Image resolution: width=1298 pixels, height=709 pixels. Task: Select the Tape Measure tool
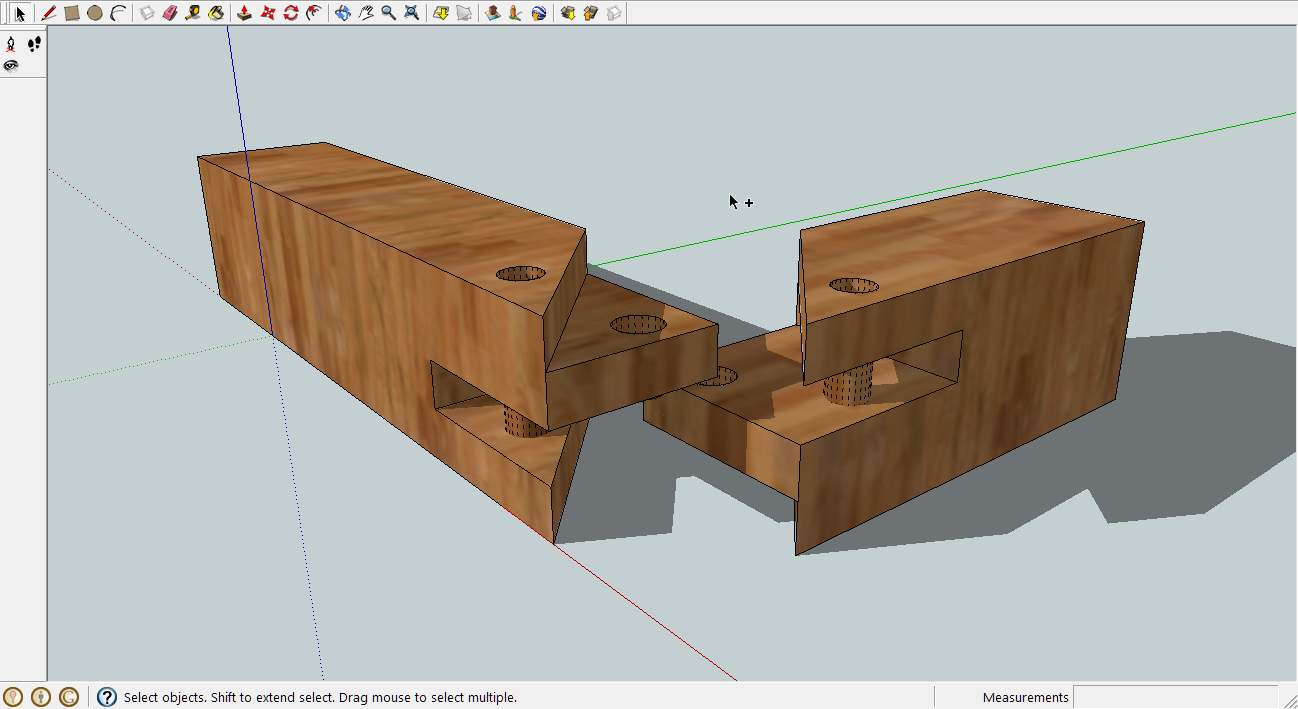(x=192, y=13)
